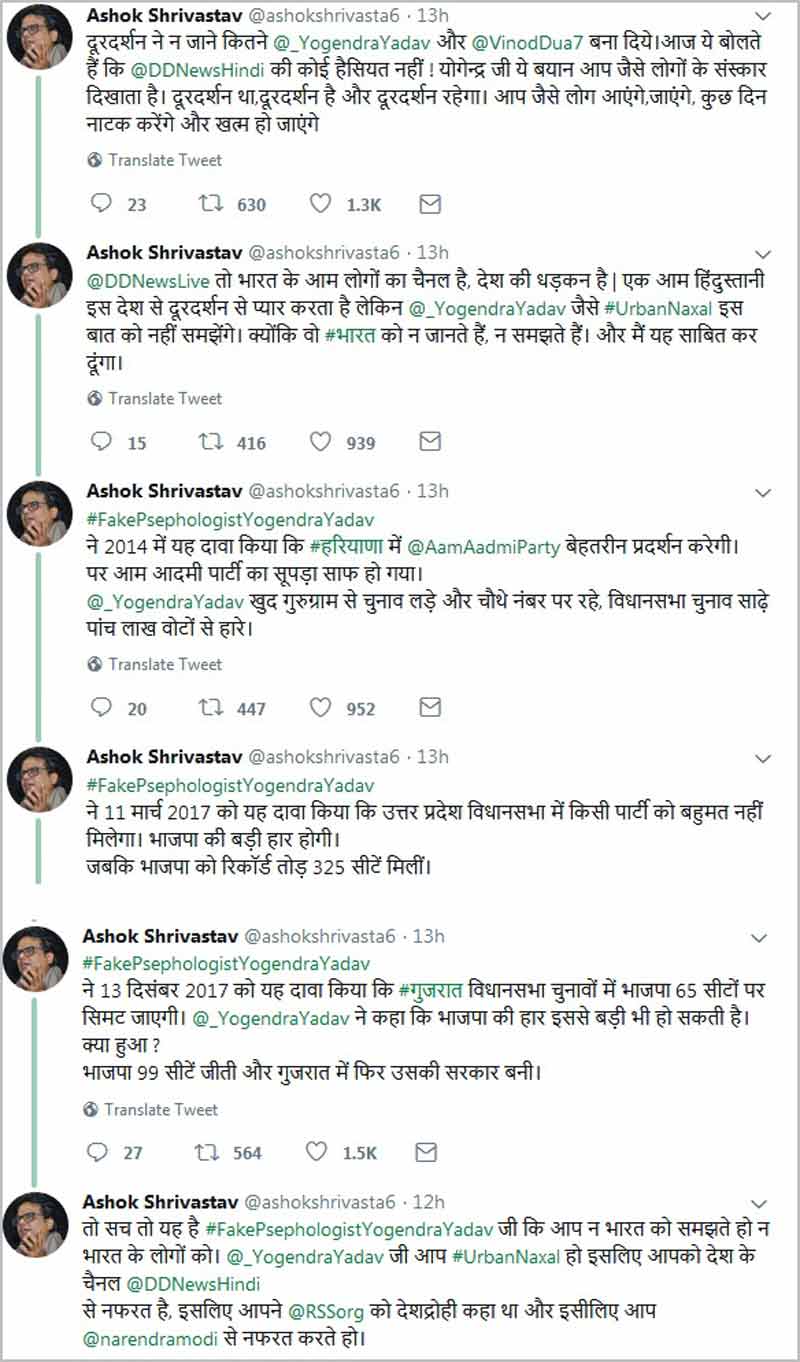800x1362 pixels.
Task: Retweet the tweet with 630 retweets
Action: click(211, 204)
